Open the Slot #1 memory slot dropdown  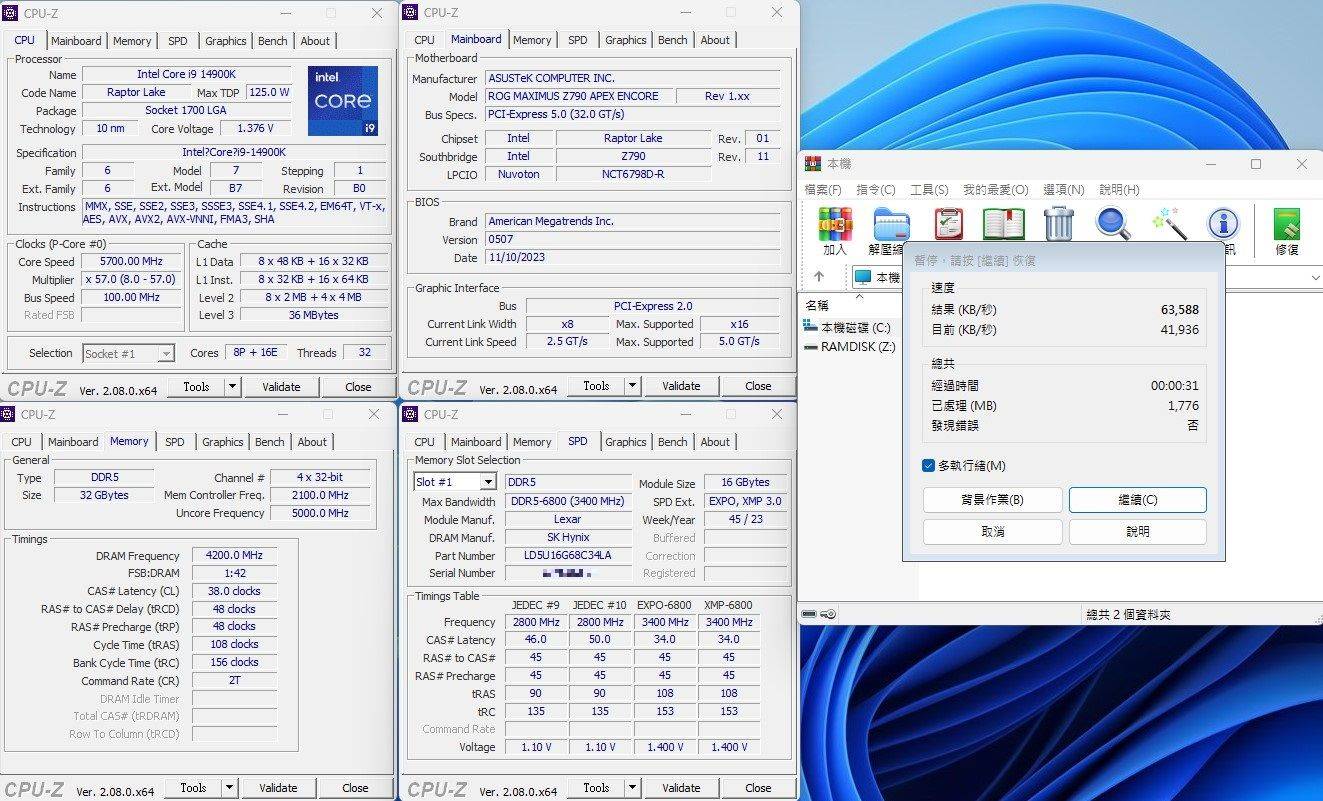[454, 482]
